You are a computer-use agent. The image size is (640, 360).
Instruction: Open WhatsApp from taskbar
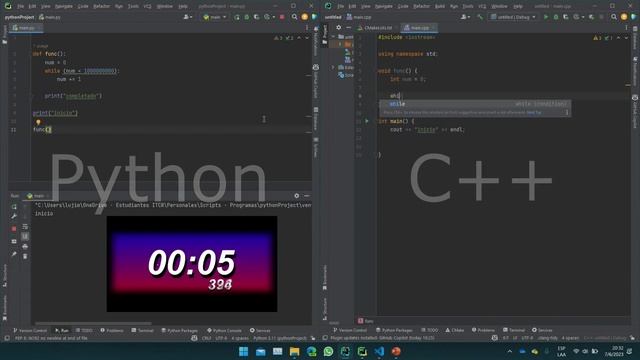pos(328,351)
